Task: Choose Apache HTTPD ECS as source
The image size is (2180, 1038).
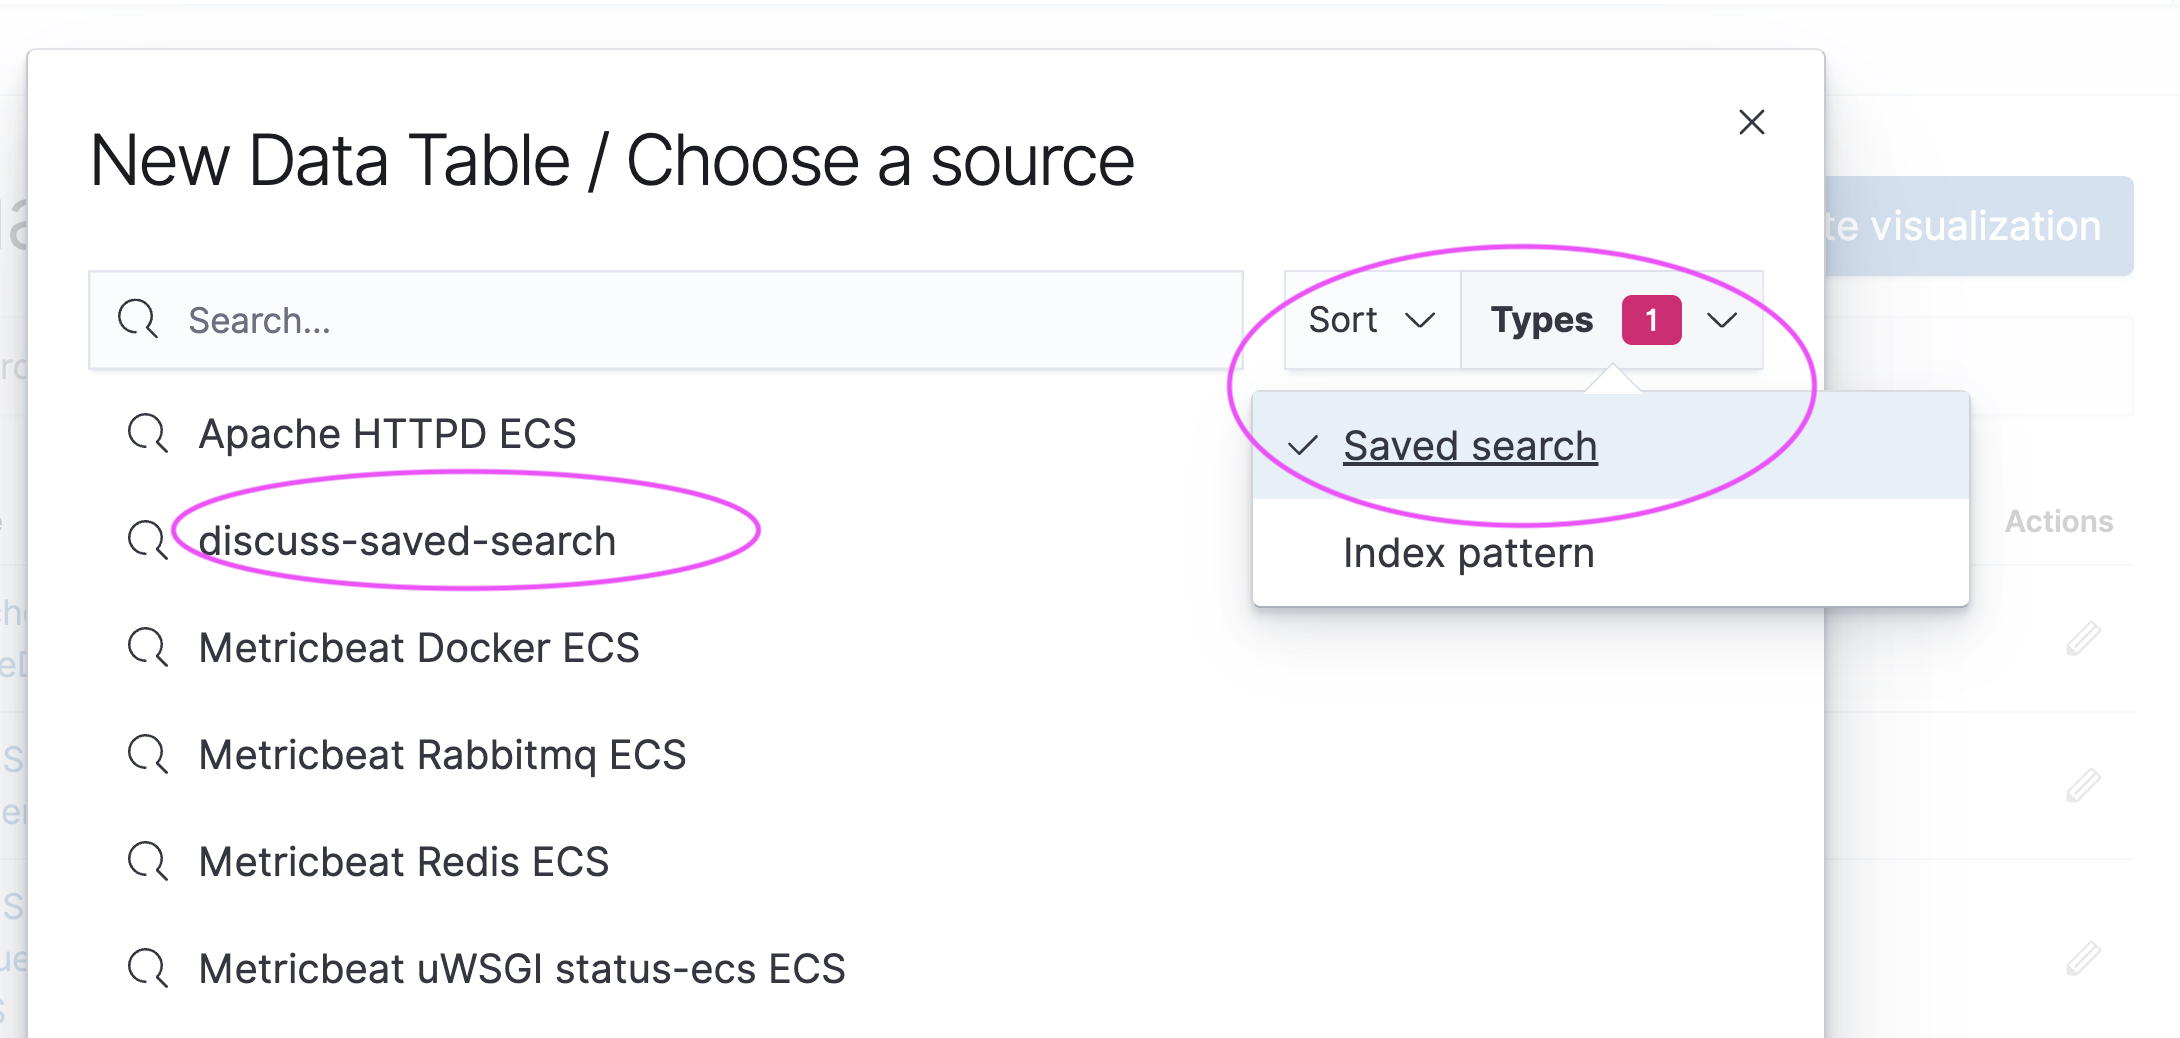Action: click(387, 434)
